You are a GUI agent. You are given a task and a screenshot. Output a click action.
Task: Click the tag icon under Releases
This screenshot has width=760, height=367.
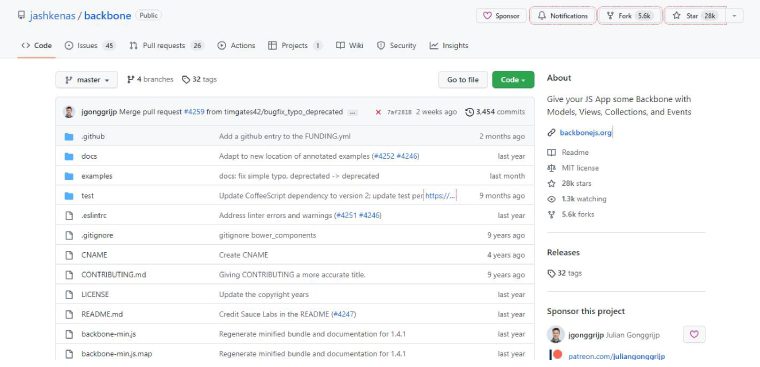(551, 273)
